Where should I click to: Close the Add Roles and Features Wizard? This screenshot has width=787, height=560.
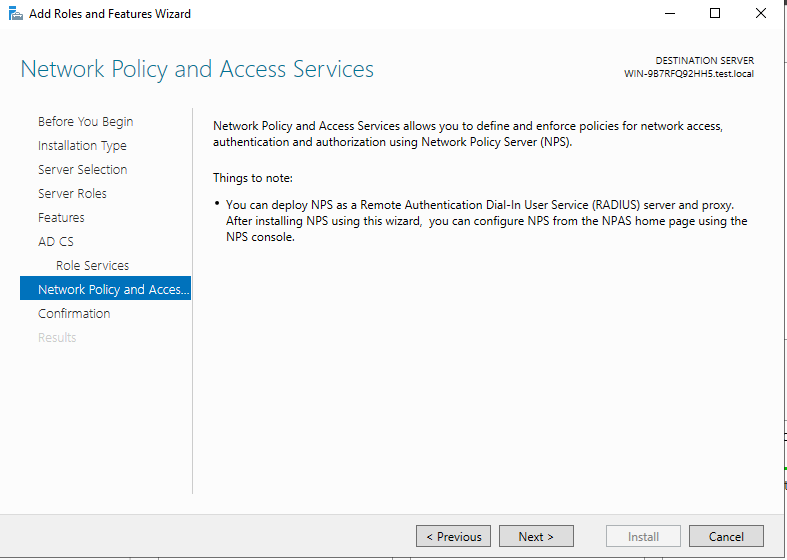(x=761, y=14)
